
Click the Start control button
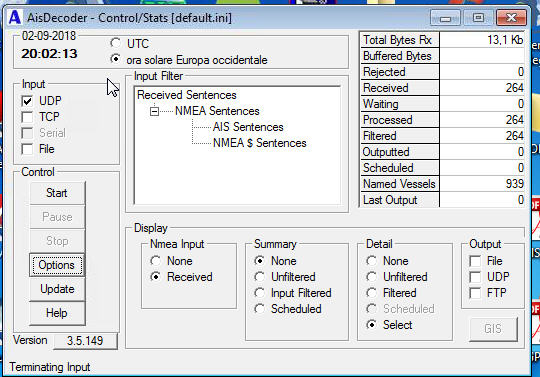click(x=57, y=193)
